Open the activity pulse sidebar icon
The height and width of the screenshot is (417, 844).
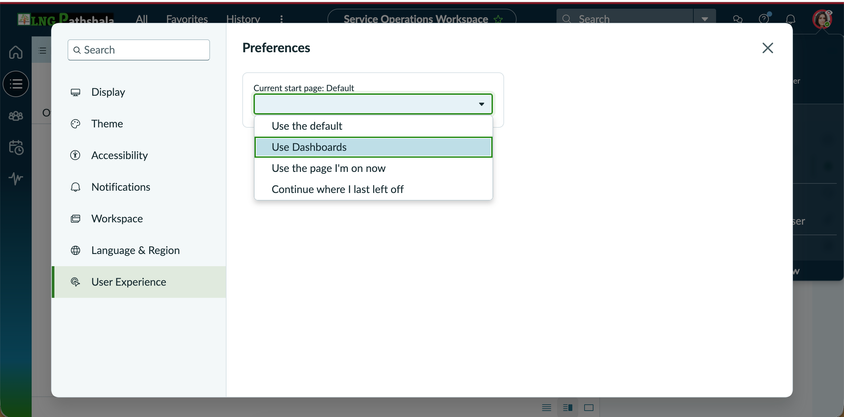click(x=16, y=179)
